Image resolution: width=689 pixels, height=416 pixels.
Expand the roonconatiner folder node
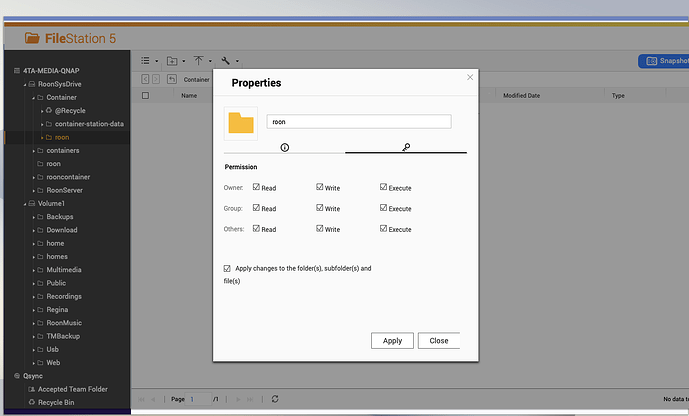pos(33,177)
